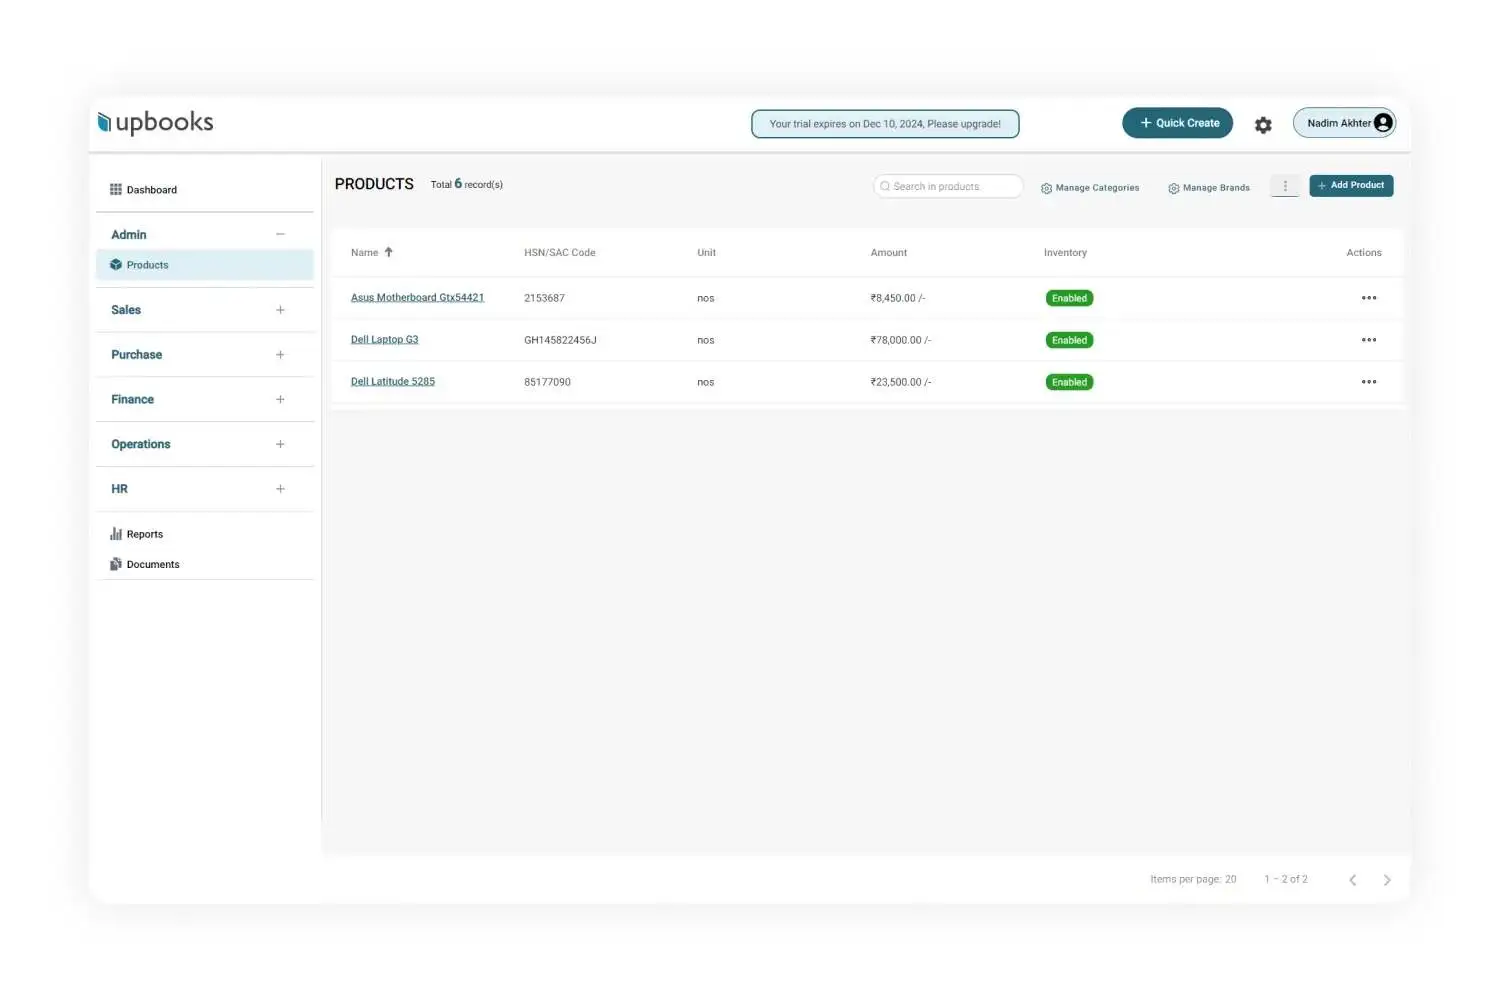Viewport: 1500px width, 1000px height.
Task: Click the Amount column header
Action: (888, 253)
